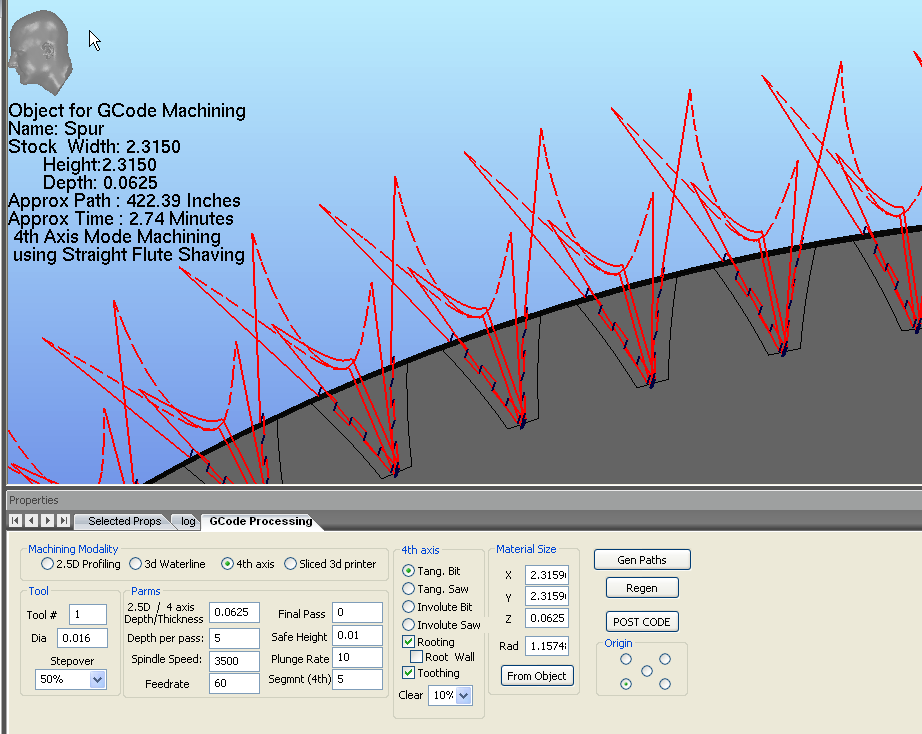Switch to the Selected Props tab

(123, 521)
